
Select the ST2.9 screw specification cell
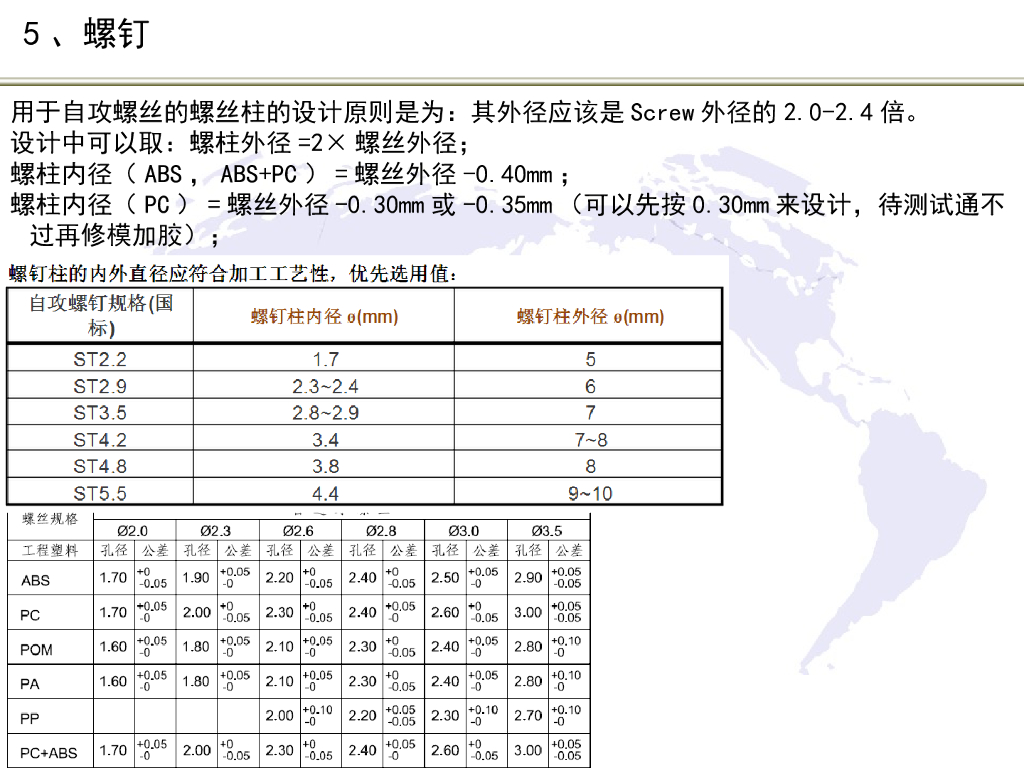point(100,384)
